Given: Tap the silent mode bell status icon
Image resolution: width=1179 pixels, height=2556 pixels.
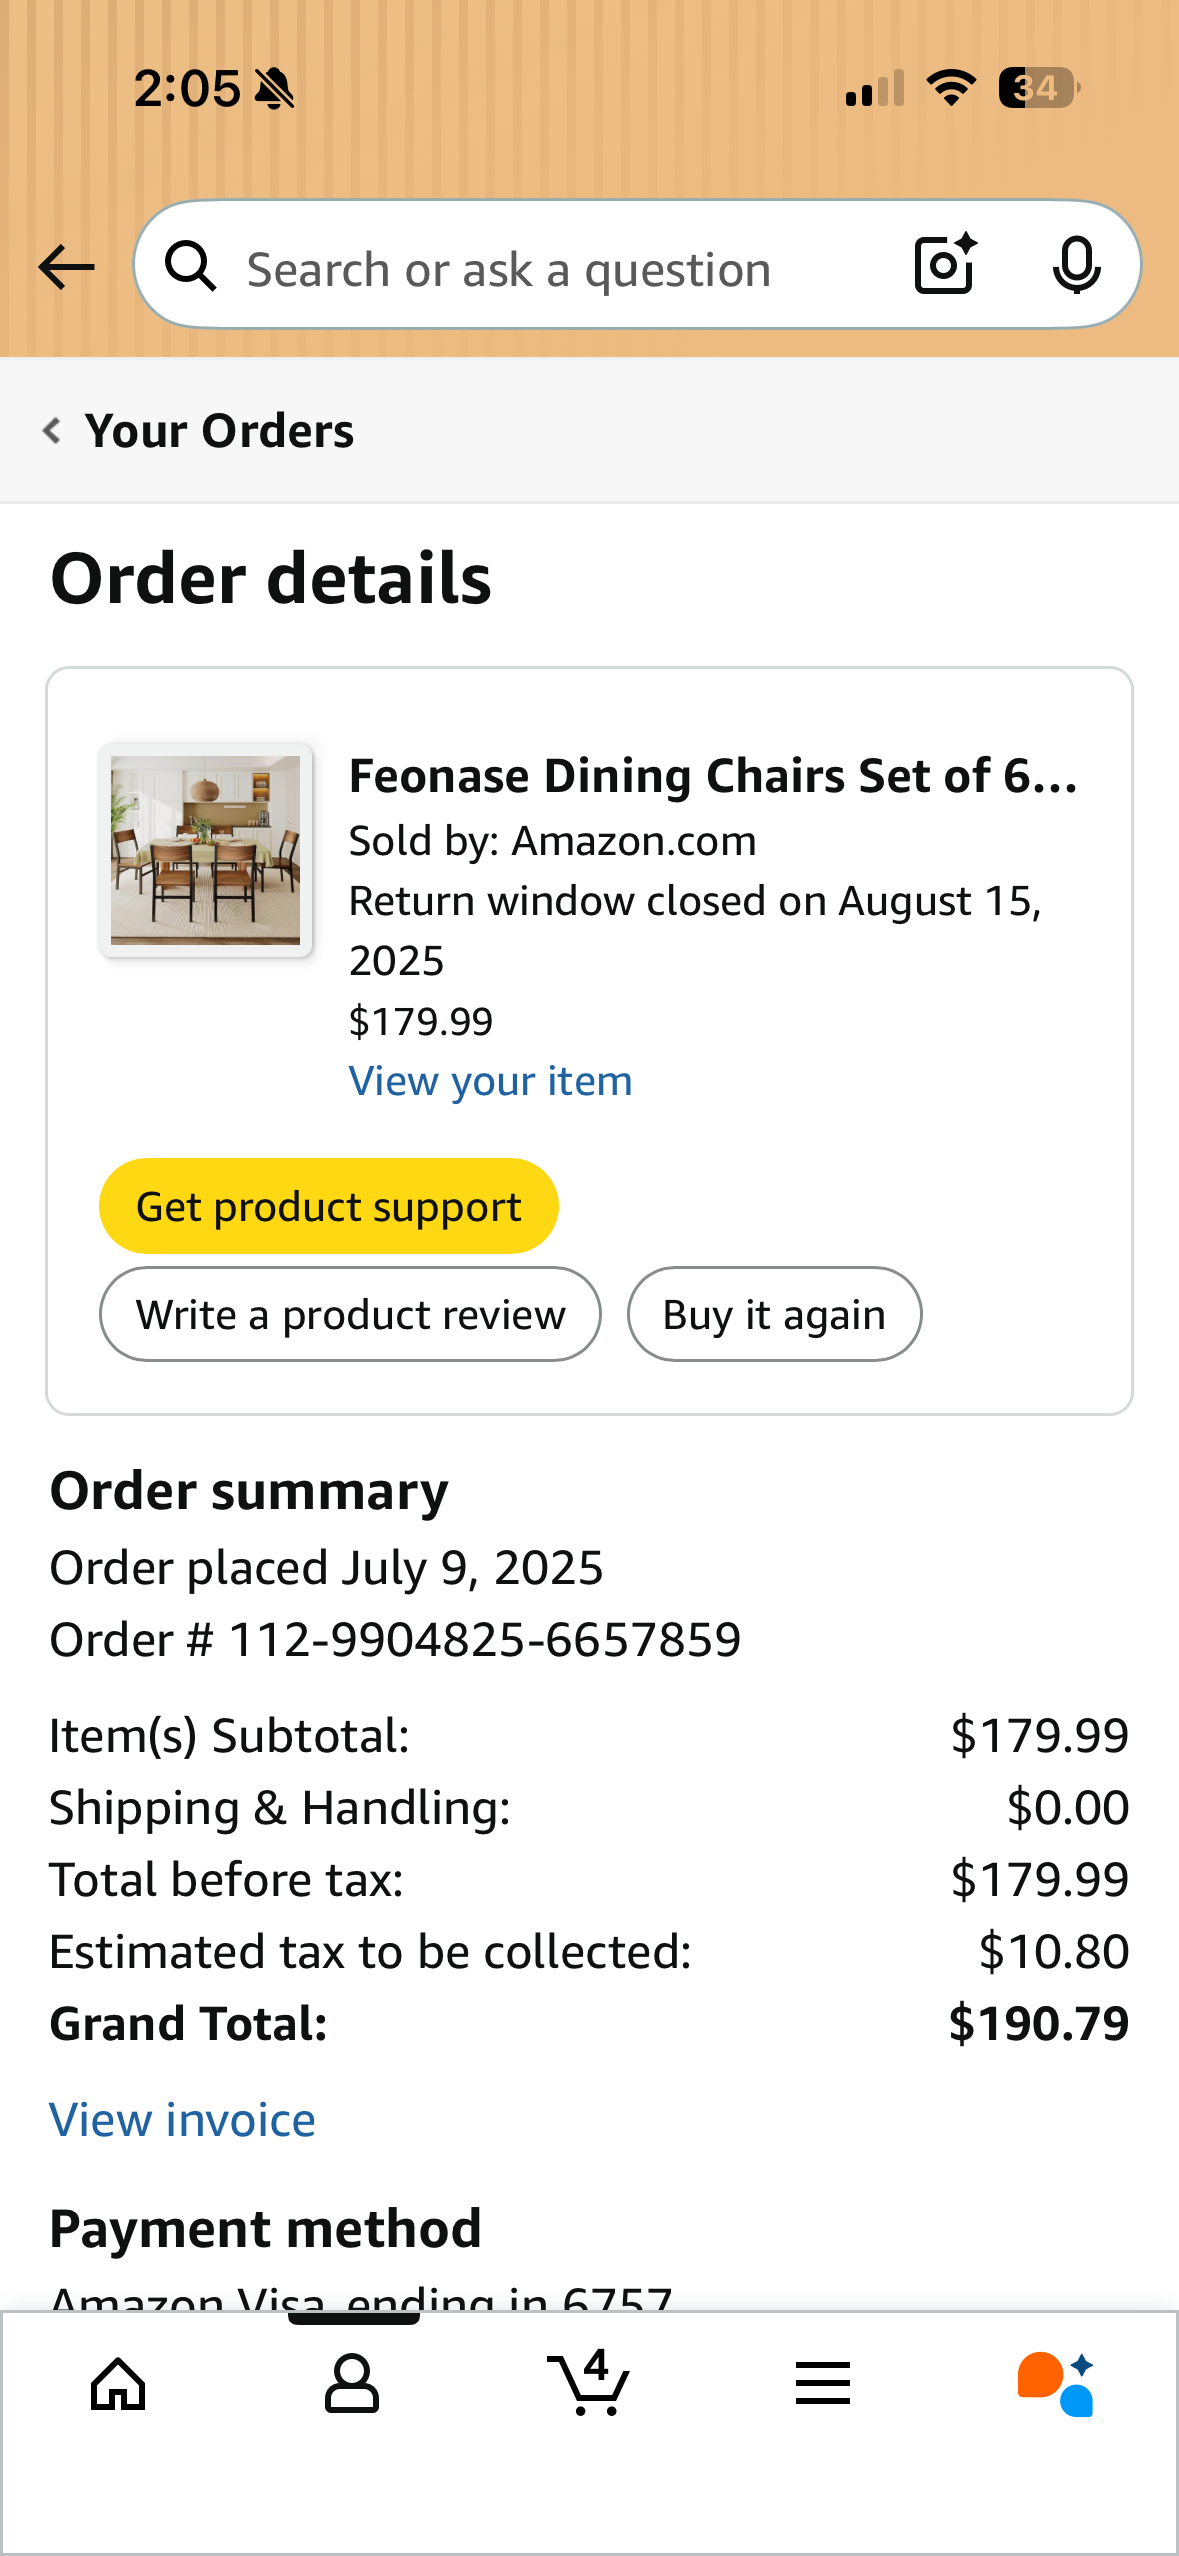Looking at the screenshot, I should [274, 89].
